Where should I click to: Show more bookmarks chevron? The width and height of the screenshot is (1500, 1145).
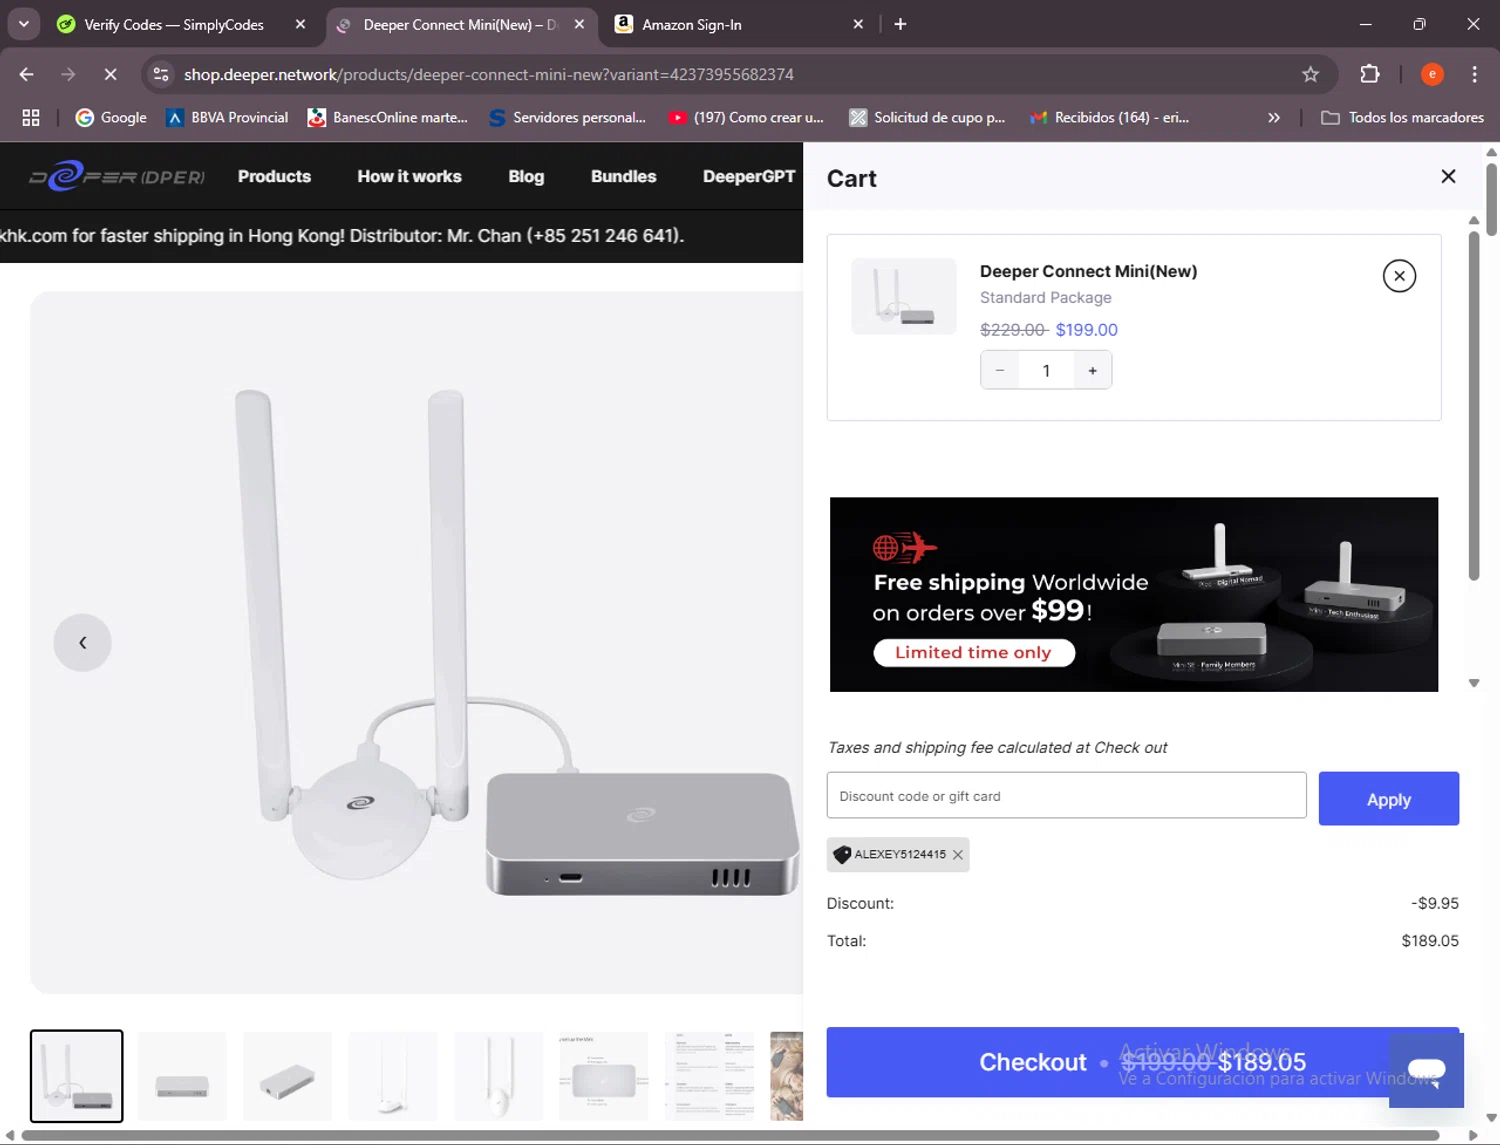[x=1274, y=118]
